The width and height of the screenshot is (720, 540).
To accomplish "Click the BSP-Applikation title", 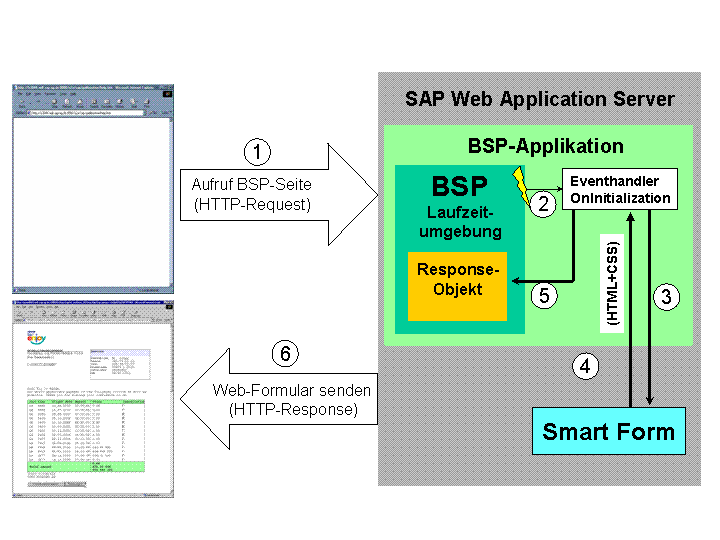I will [546, 146].
